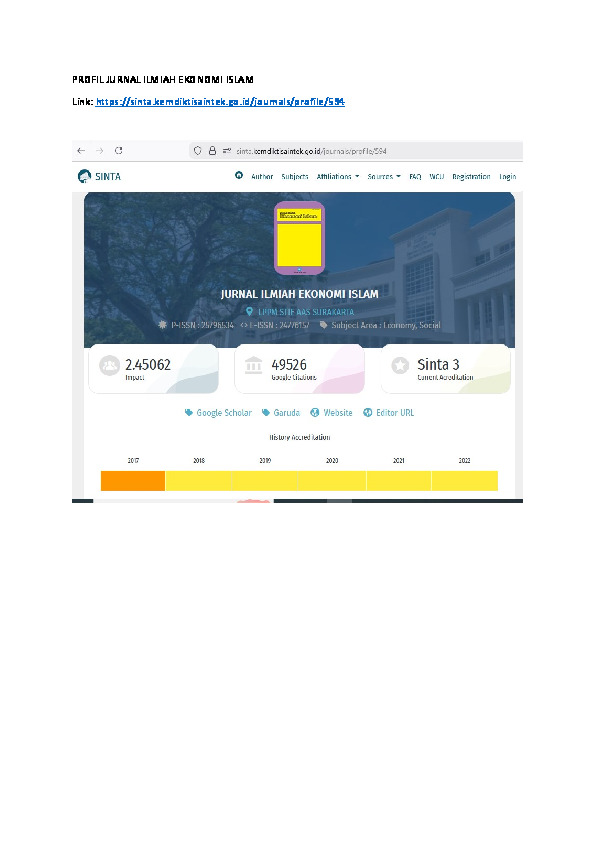Click the journal cover thumbnail
Screen dimensions: 595x842
pyautogui.click(x=299, y=238)
